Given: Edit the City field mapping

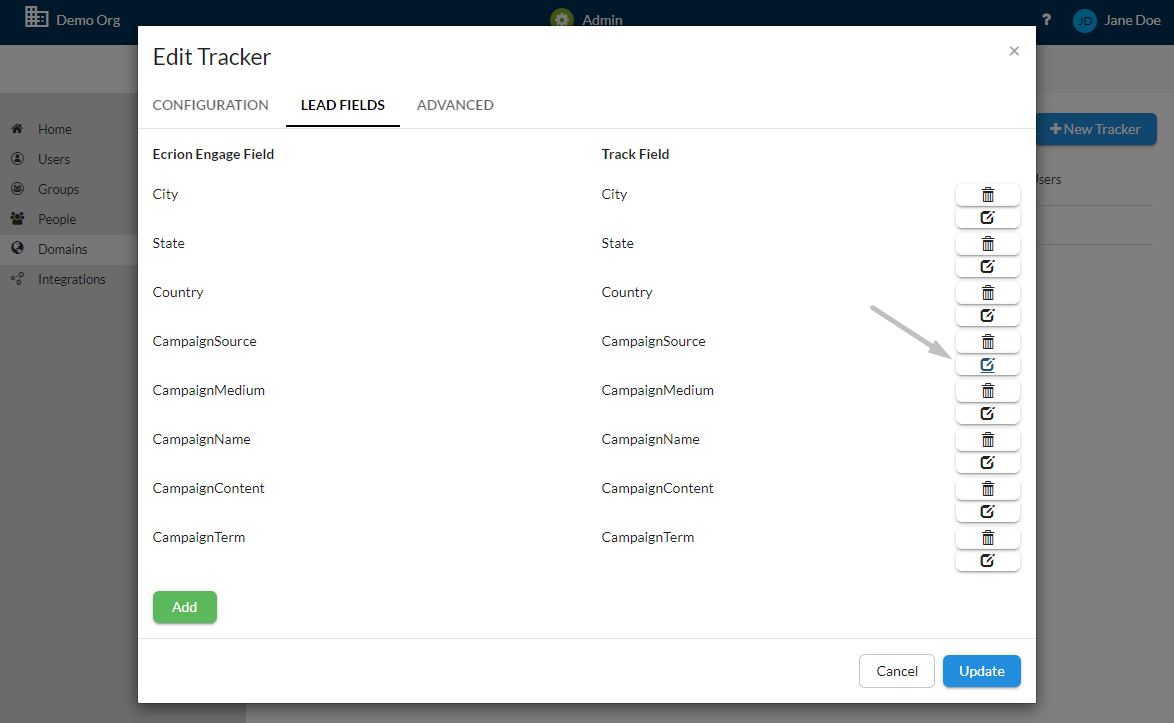Looking at the screenshot, I should click(x=988, y=218).
